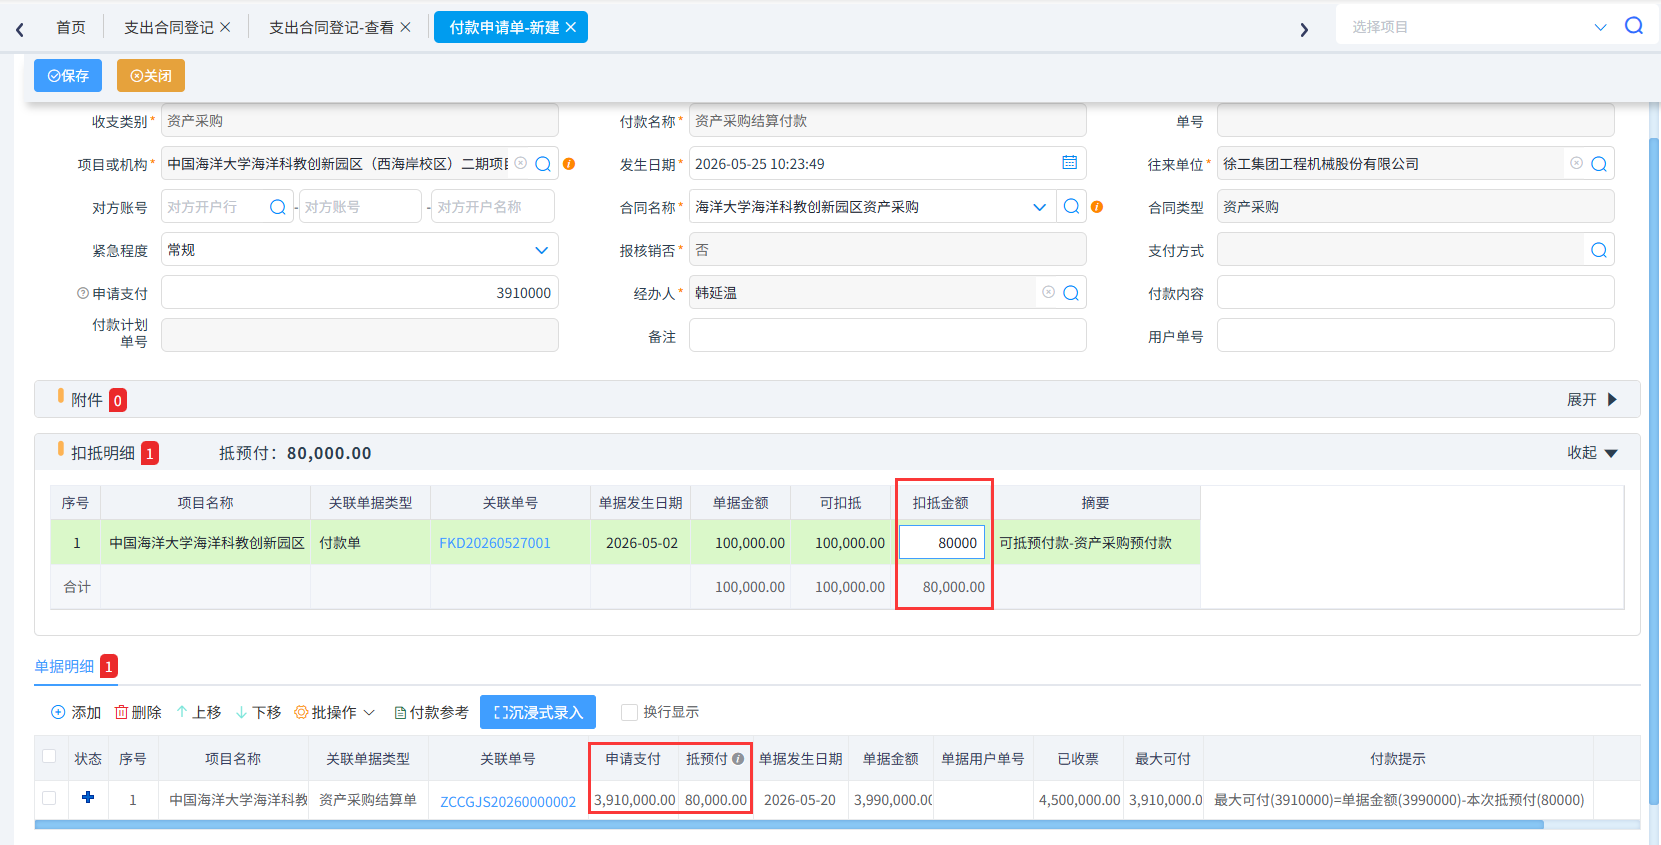Clear the 经办人 value 韩延温
The width and height of the screenshot is (1661, 845).
coord(1048,292)
